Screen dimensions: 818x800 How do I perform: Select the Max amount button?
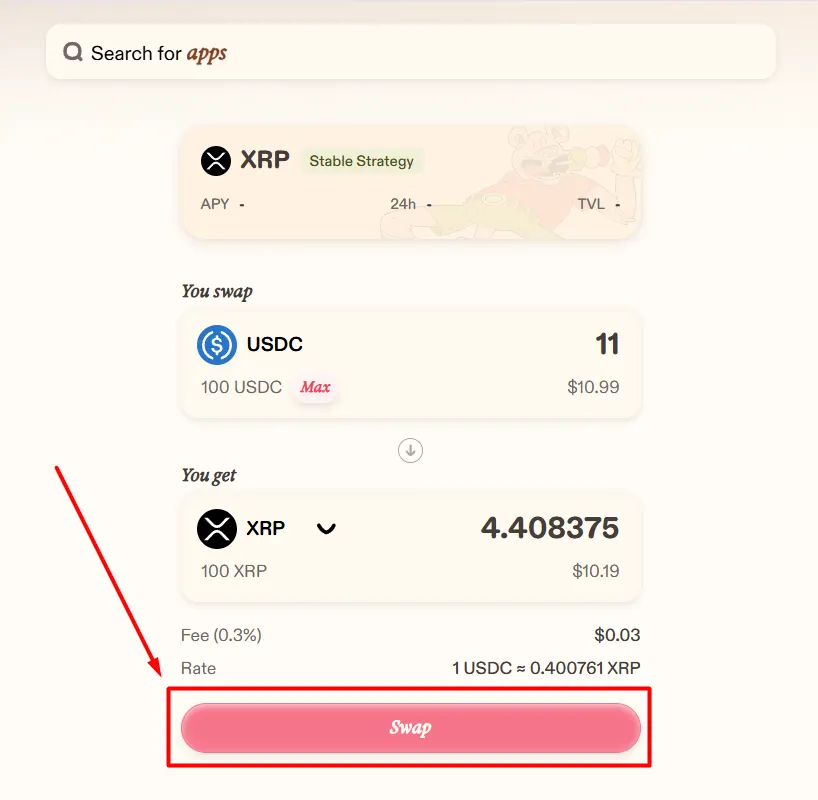click(315, 387)
